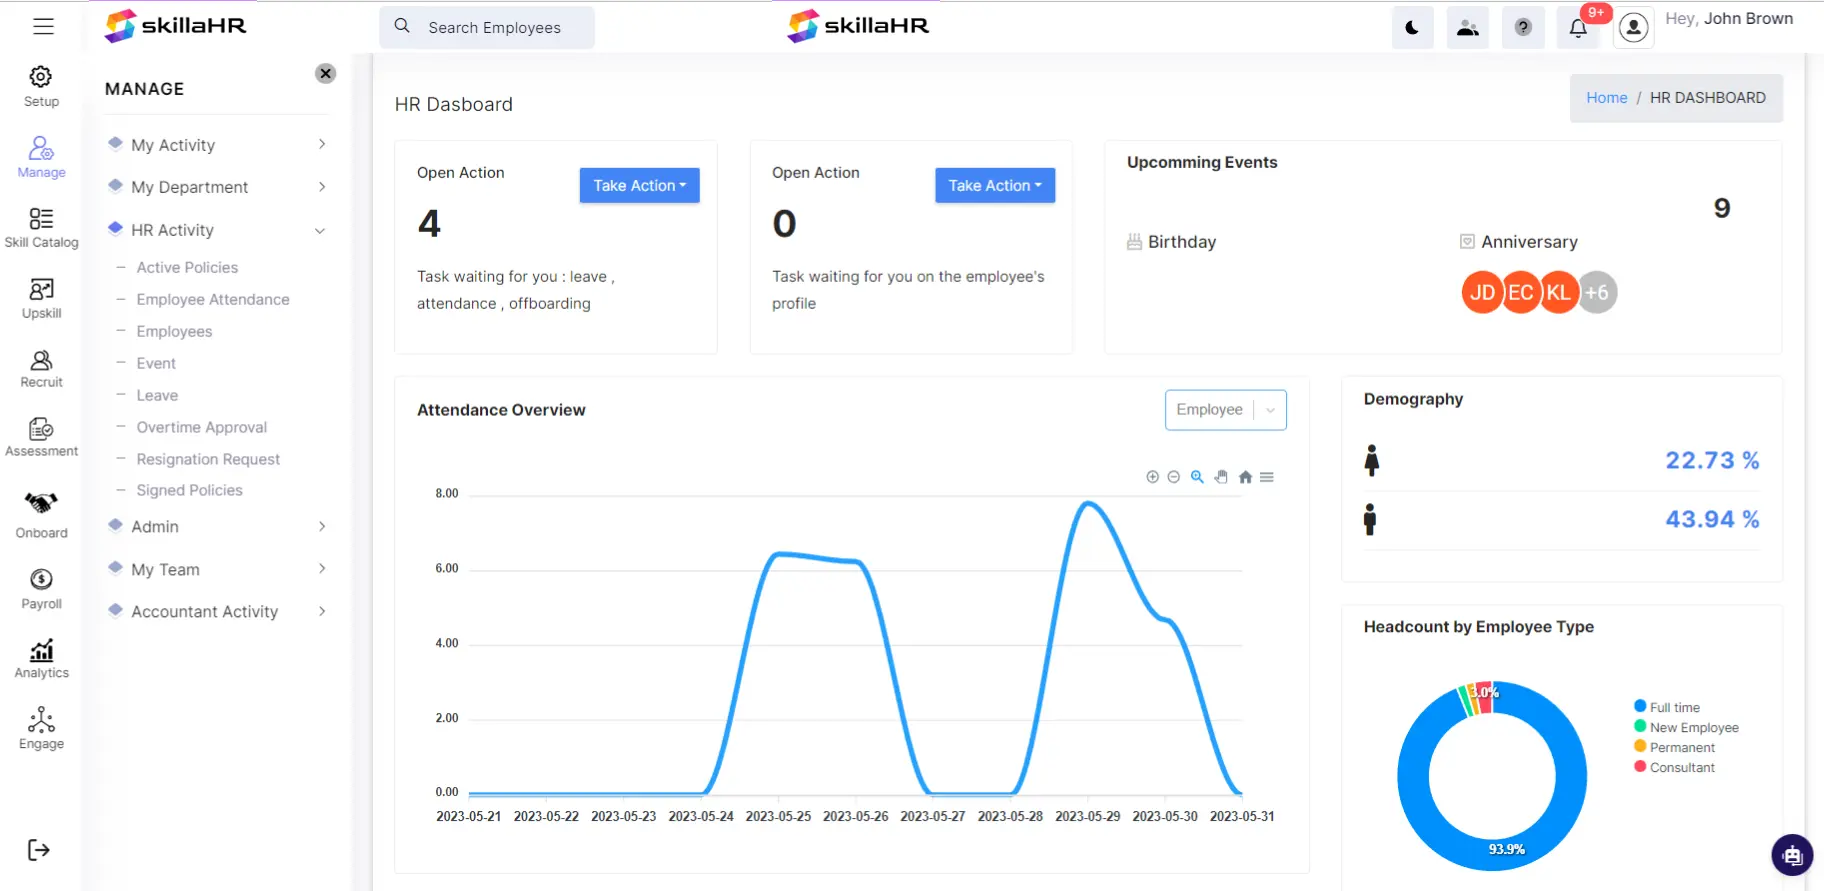Select Employee Attendance menu item
This screenshot has width=1824, height=891.
[213, 299]
